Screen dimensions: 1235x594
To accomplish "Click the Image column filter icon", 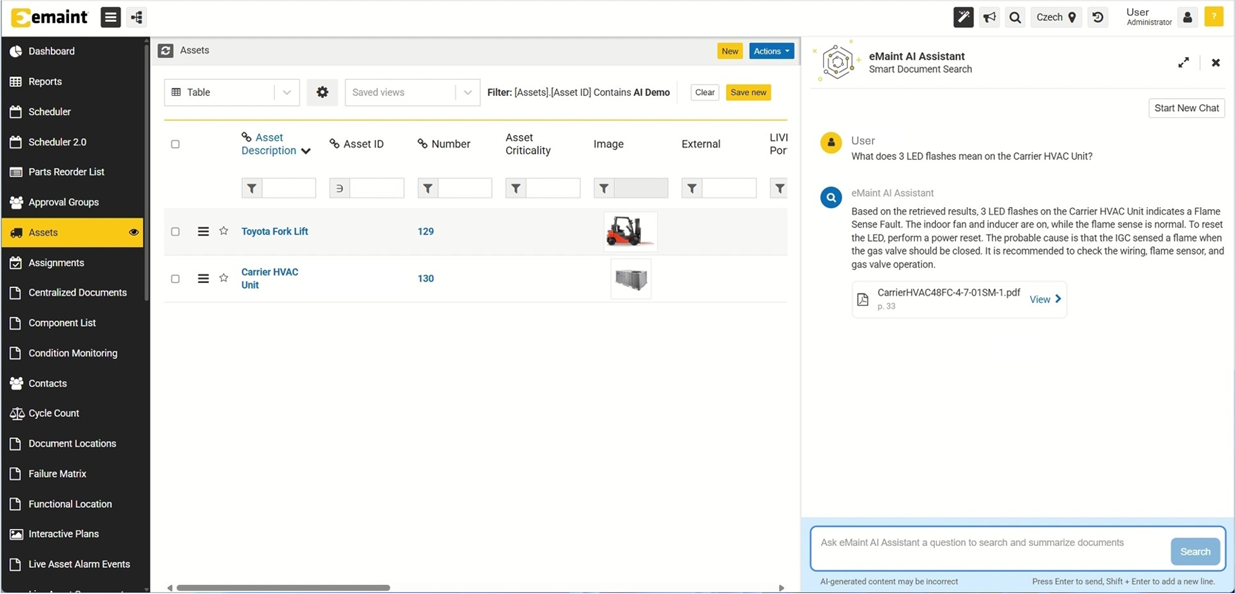I will tap(604, 188).
